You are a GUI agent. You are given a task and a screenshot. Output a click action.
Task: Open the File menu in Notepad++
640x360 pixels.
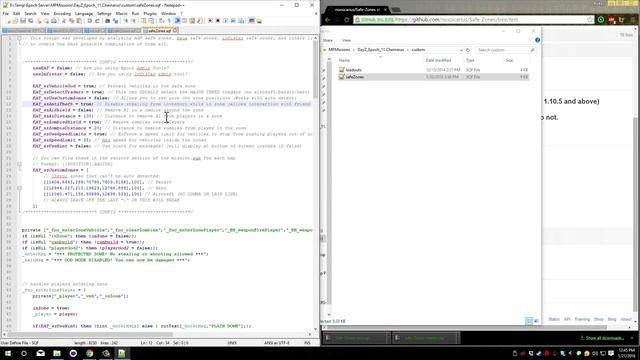(5, 13)
